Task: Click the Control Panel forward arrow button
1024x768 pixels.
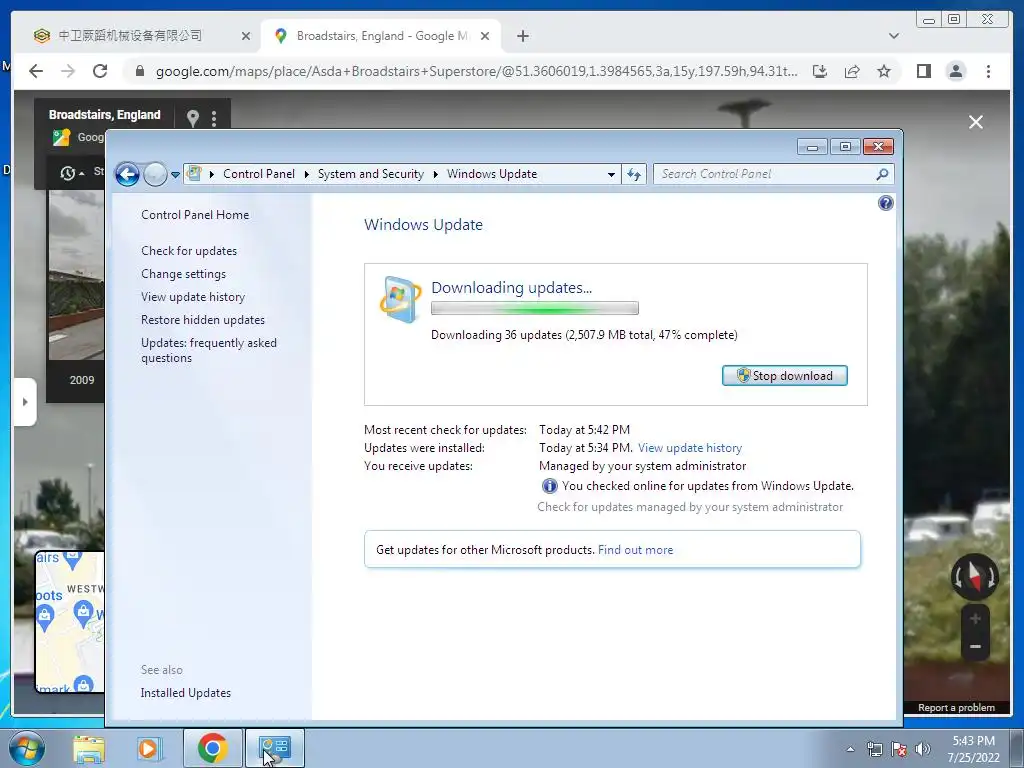Action: pyautogui.click(x=155, y=174)
